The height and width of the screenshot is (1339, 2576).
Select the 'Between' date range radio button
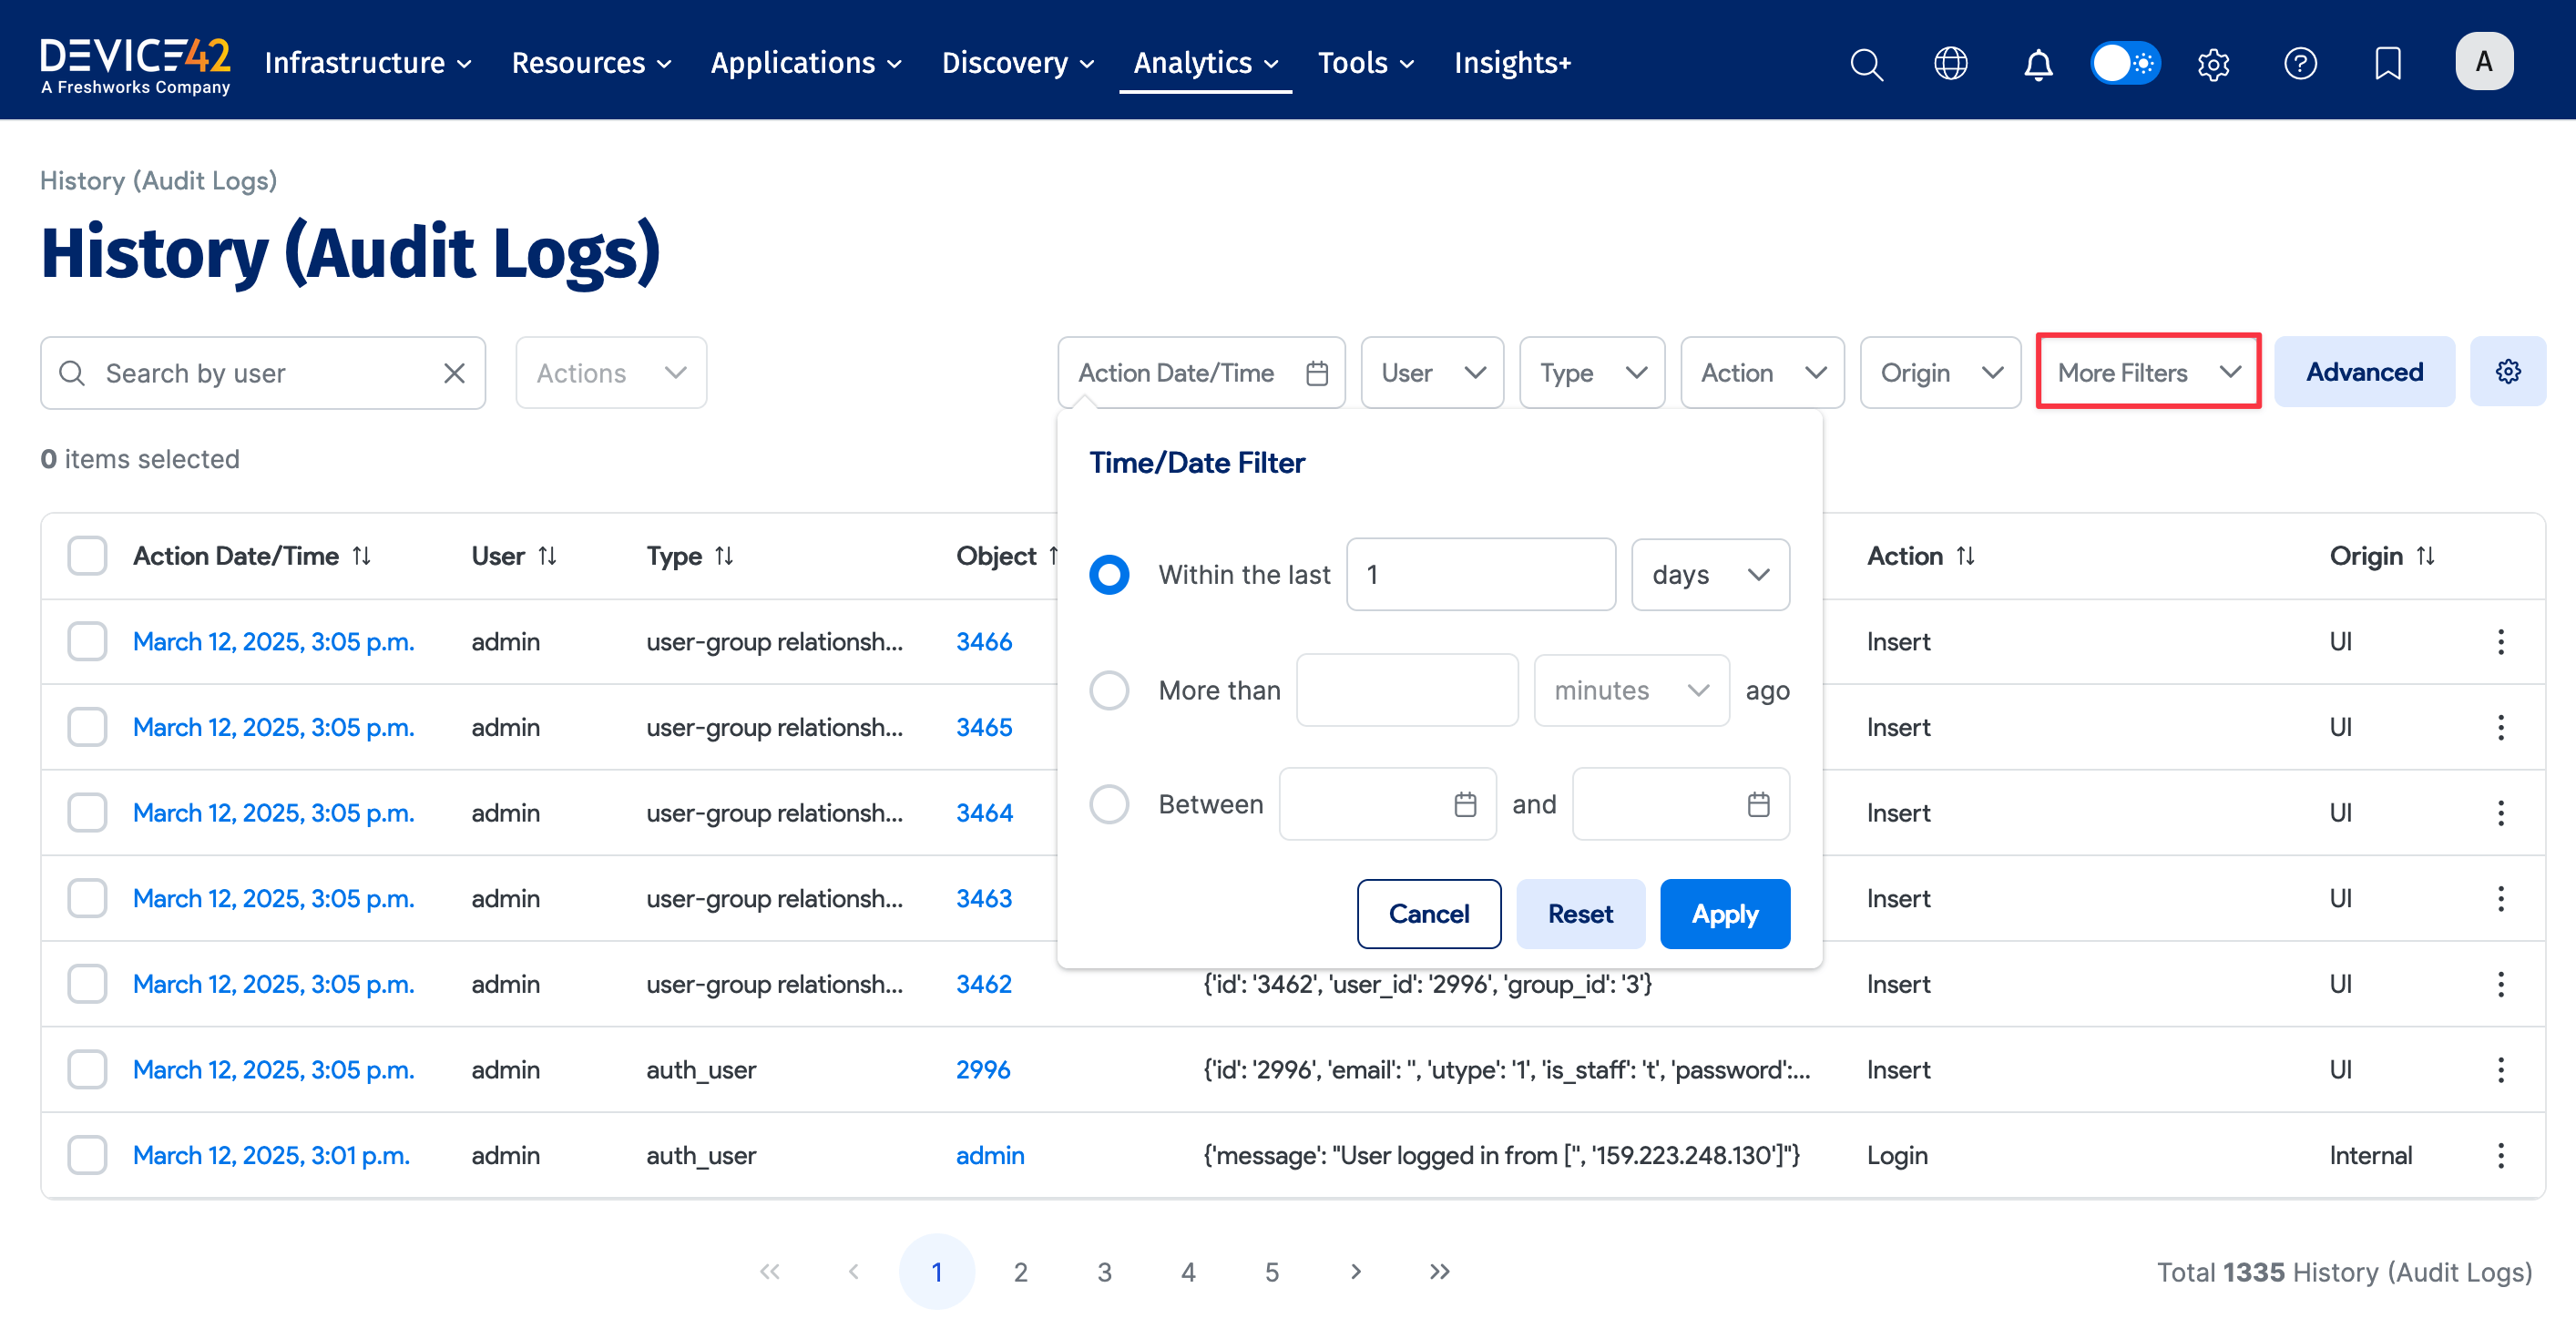point(1109,804)
